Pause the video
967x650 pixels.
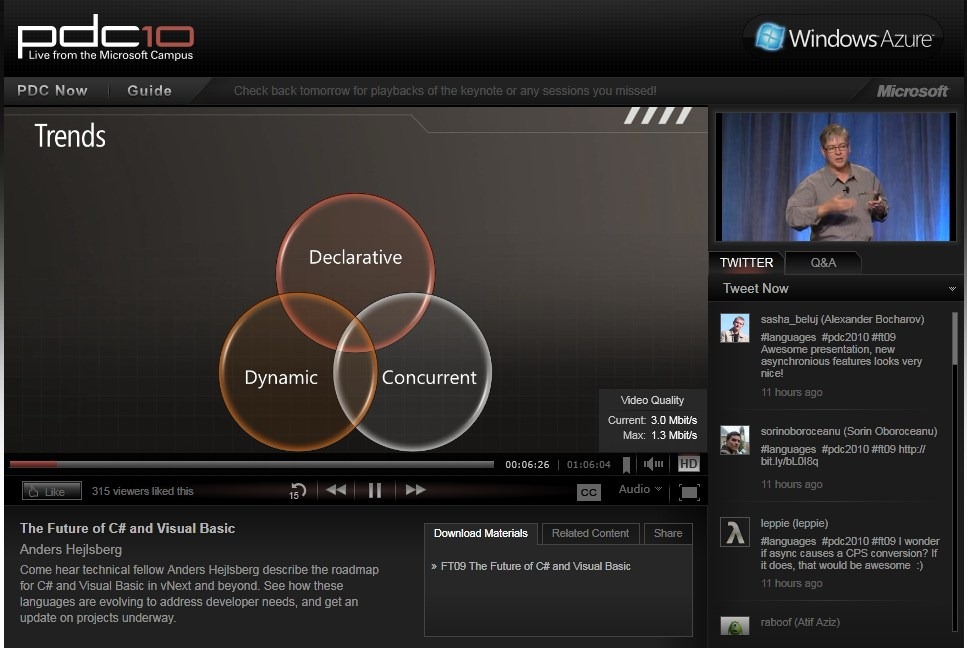[x=375, y=490]
